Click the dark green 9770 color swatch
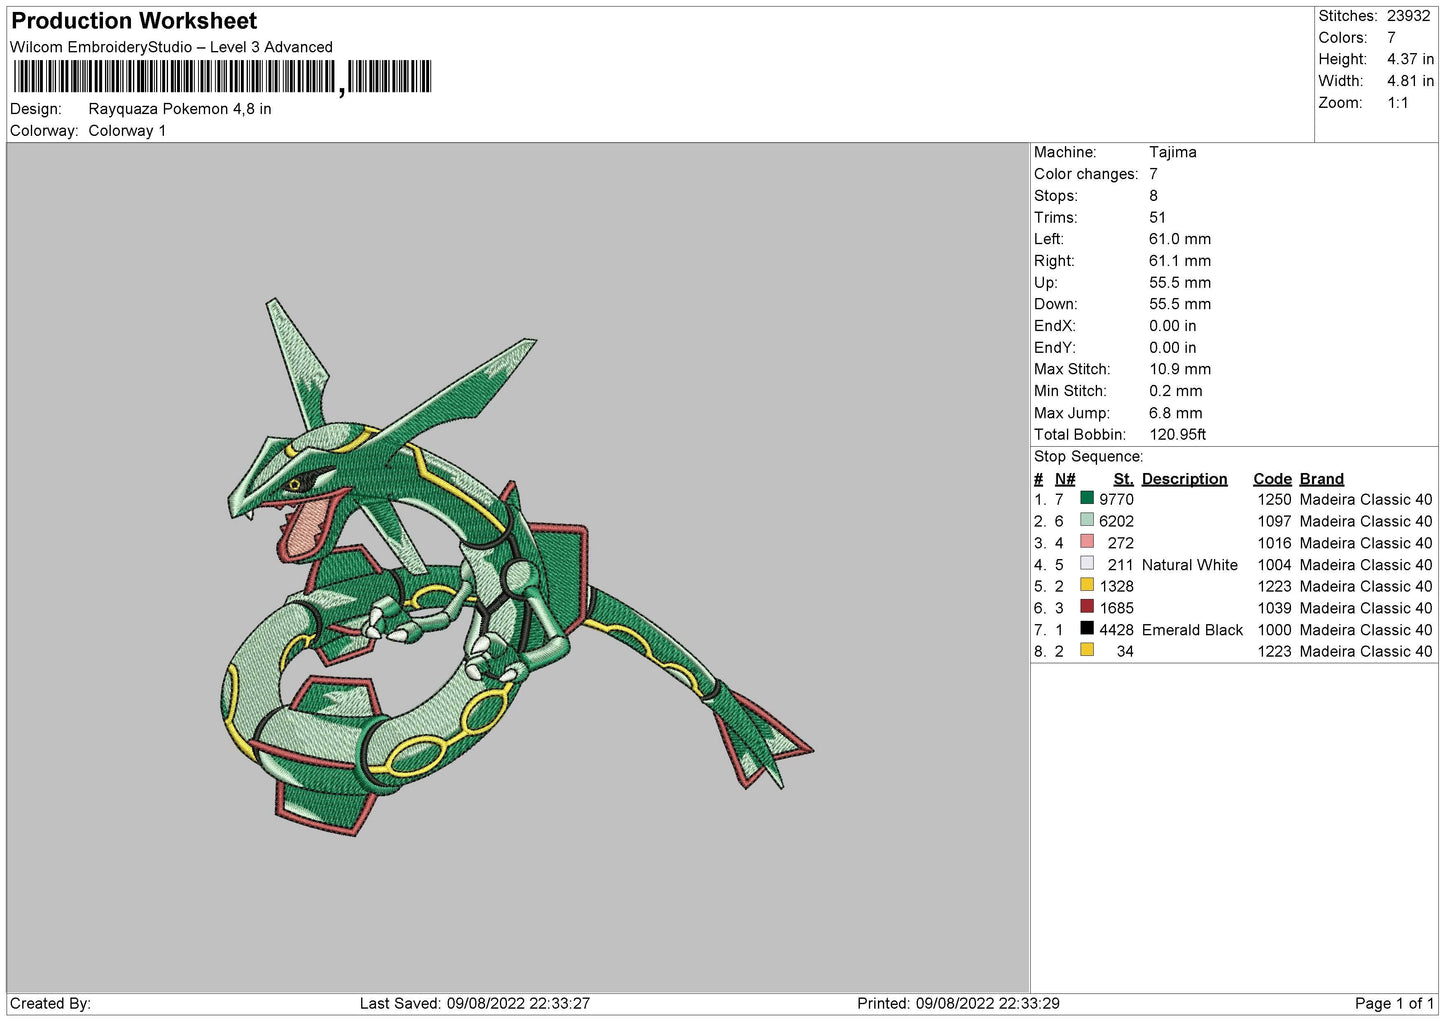1445x1021 pixels. point(1087,498)
